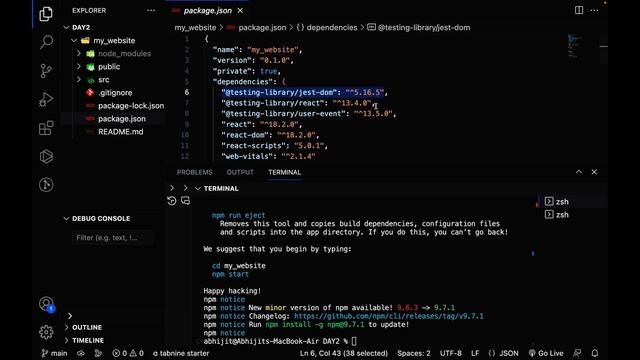Click line 9 "react" dependency

(x=262, y=124)
